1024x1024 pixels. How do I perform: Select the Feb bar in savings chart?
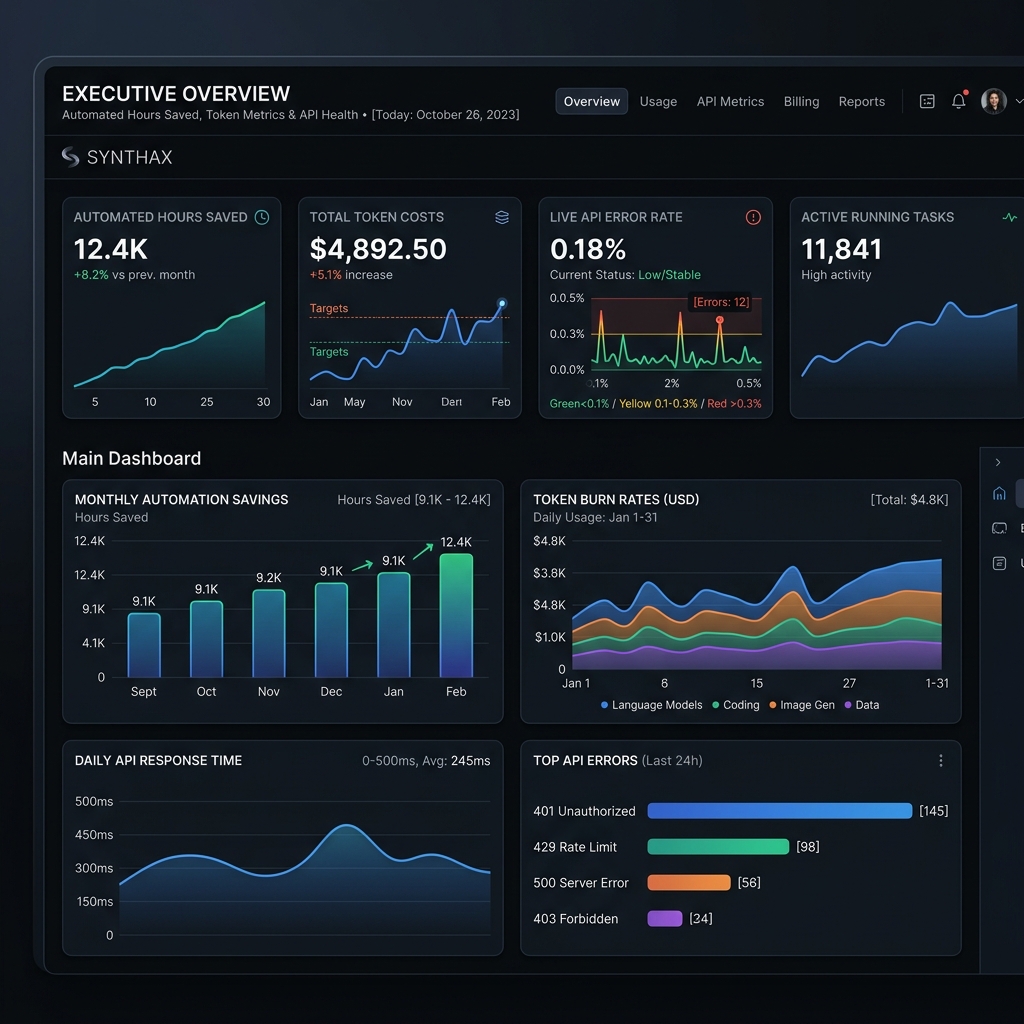456,615
